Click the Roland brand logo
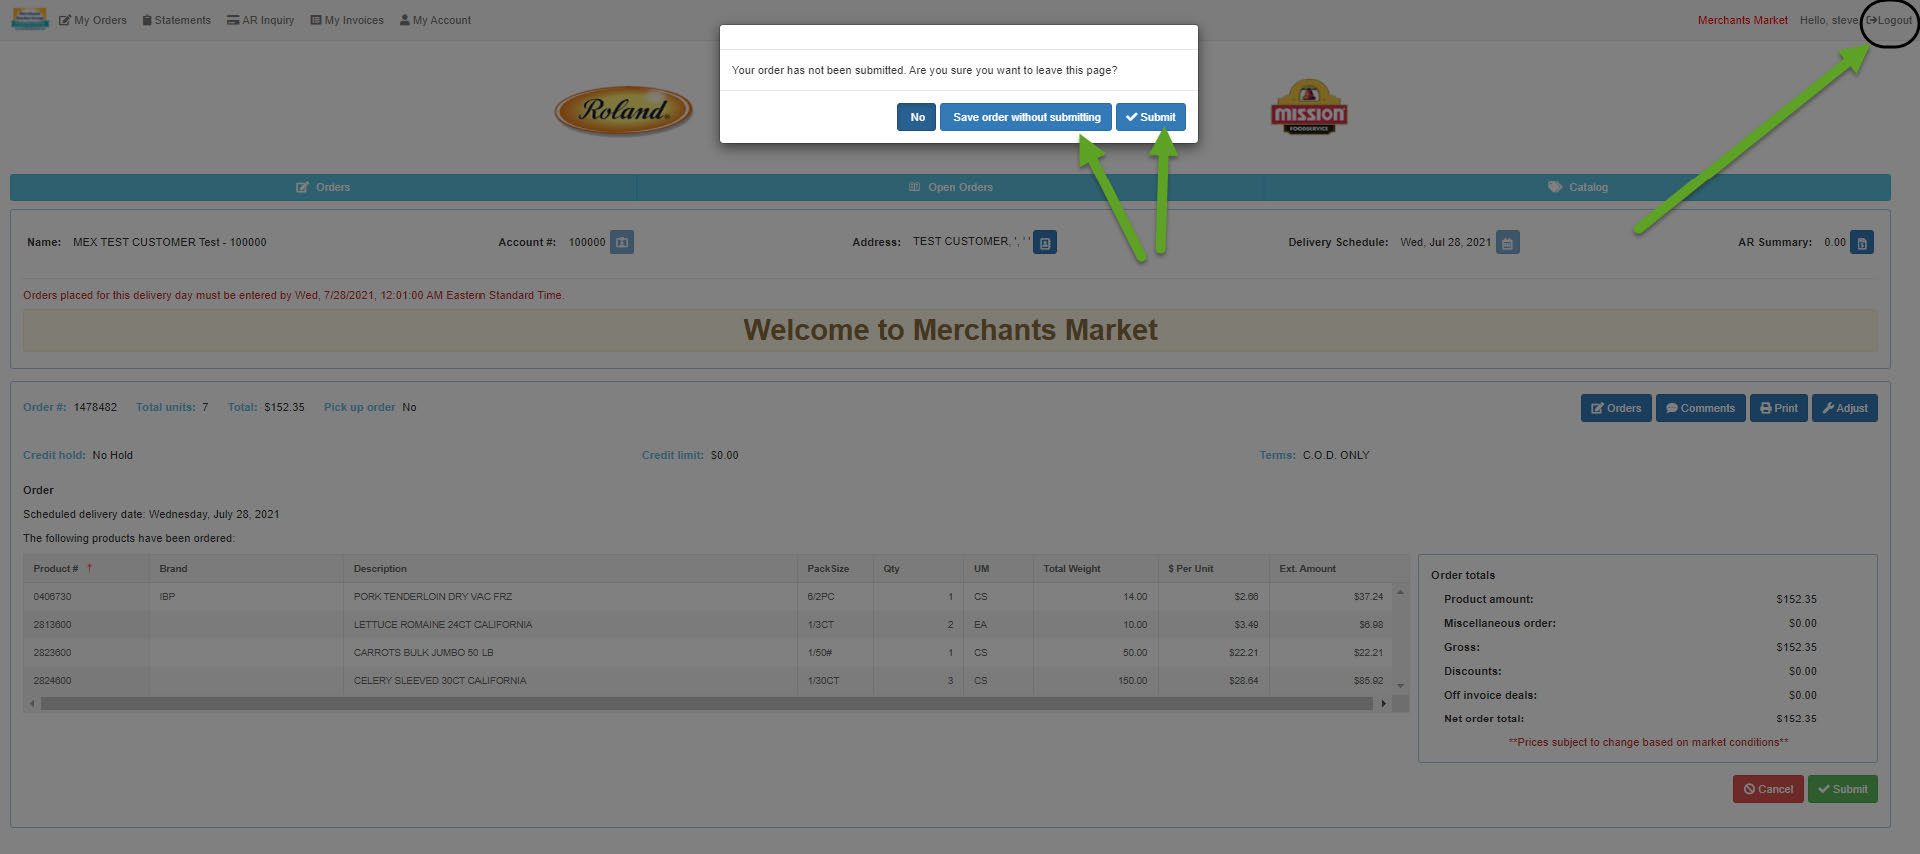Screen dimensions: 1920x854 [x=623, y=110]
